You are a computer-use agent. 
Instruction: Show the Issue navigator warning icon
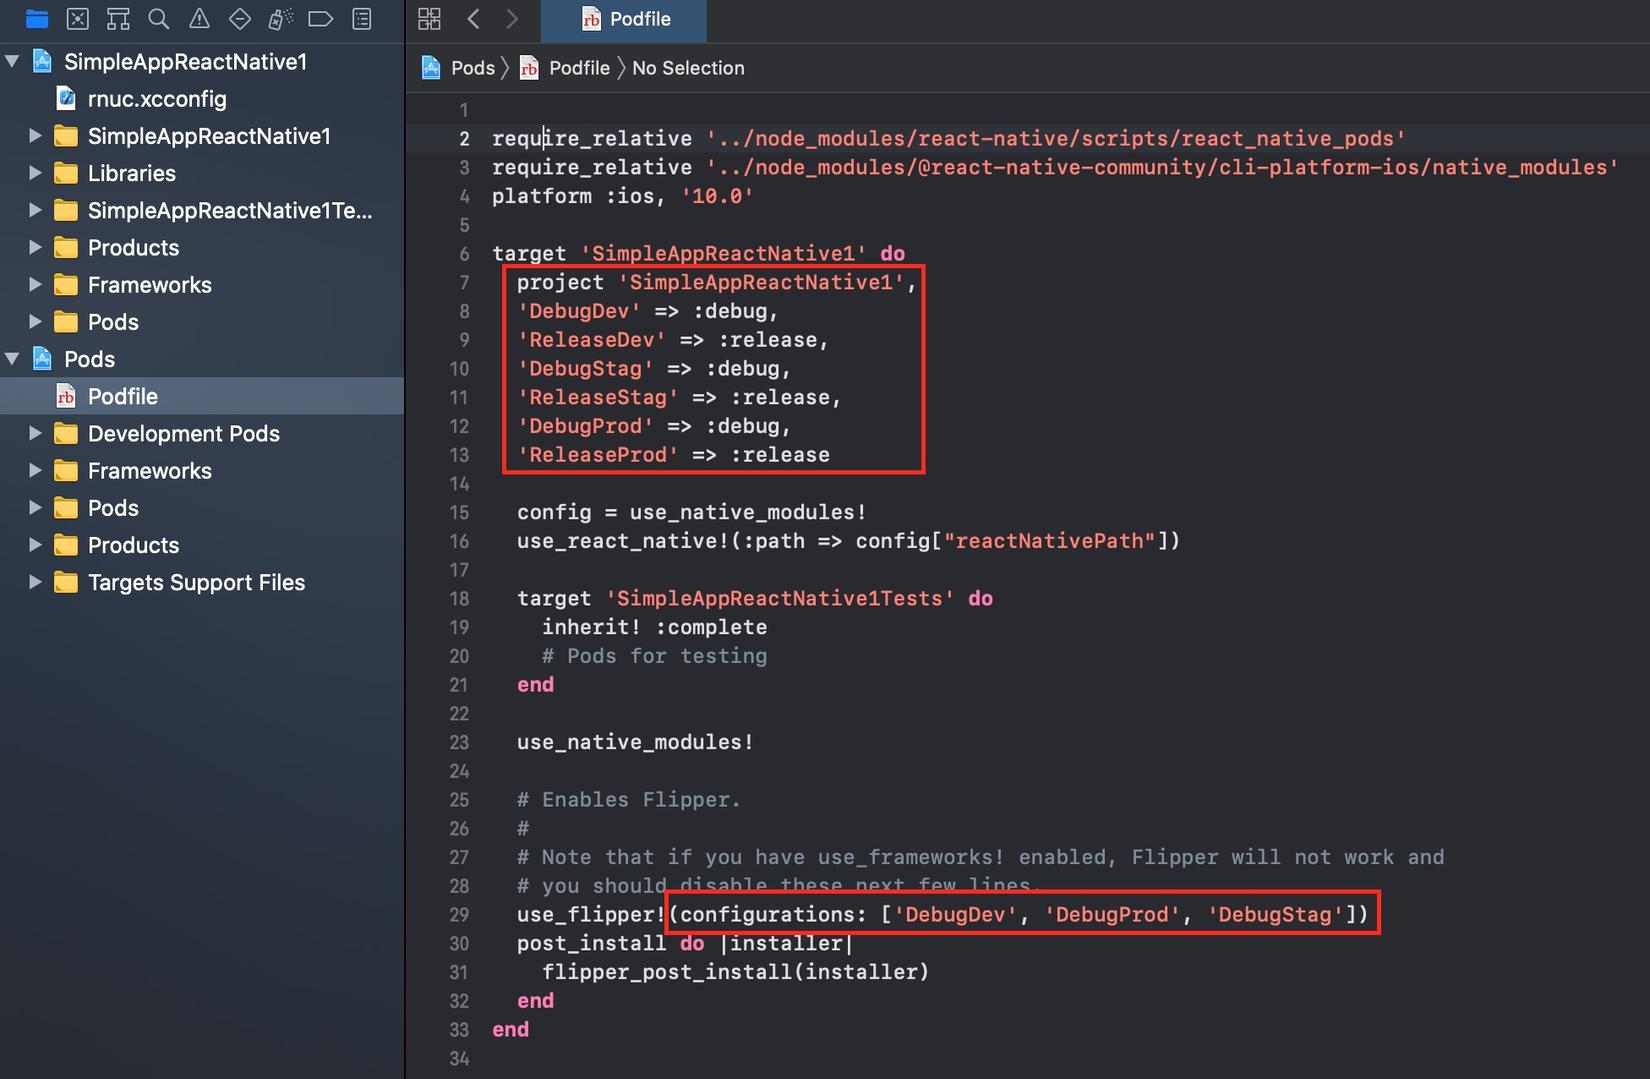click(199, 18)
